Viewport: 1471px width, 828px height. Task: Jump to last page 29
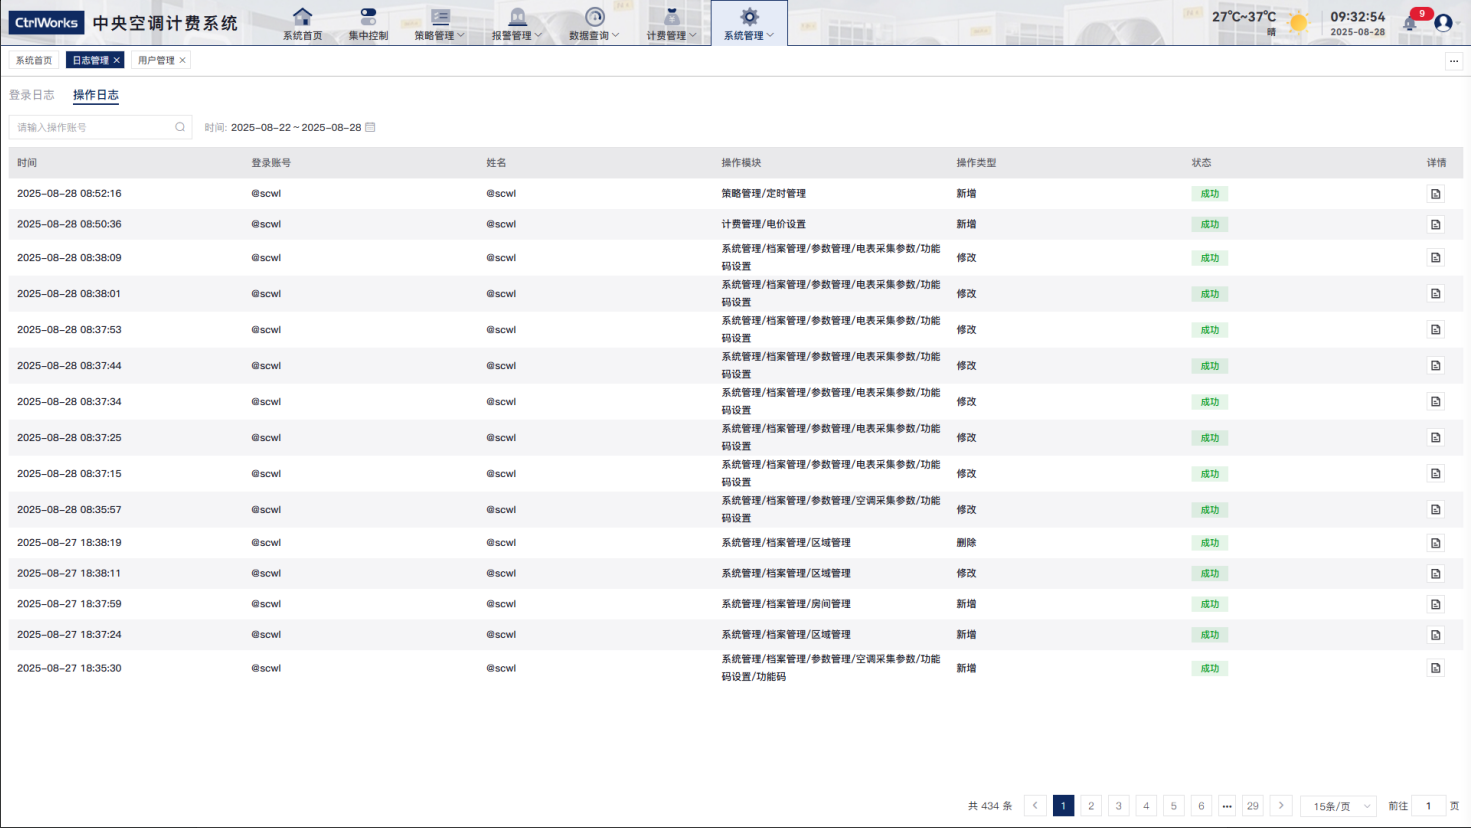[1252, 806]
